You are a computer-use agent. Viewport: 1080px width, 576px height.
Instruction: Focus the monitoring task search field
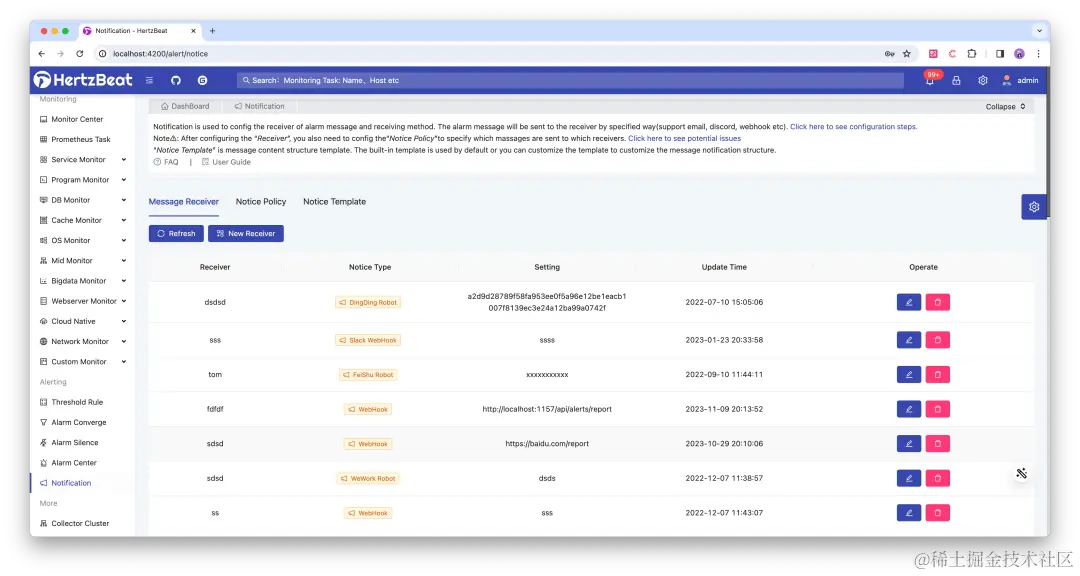570,81
